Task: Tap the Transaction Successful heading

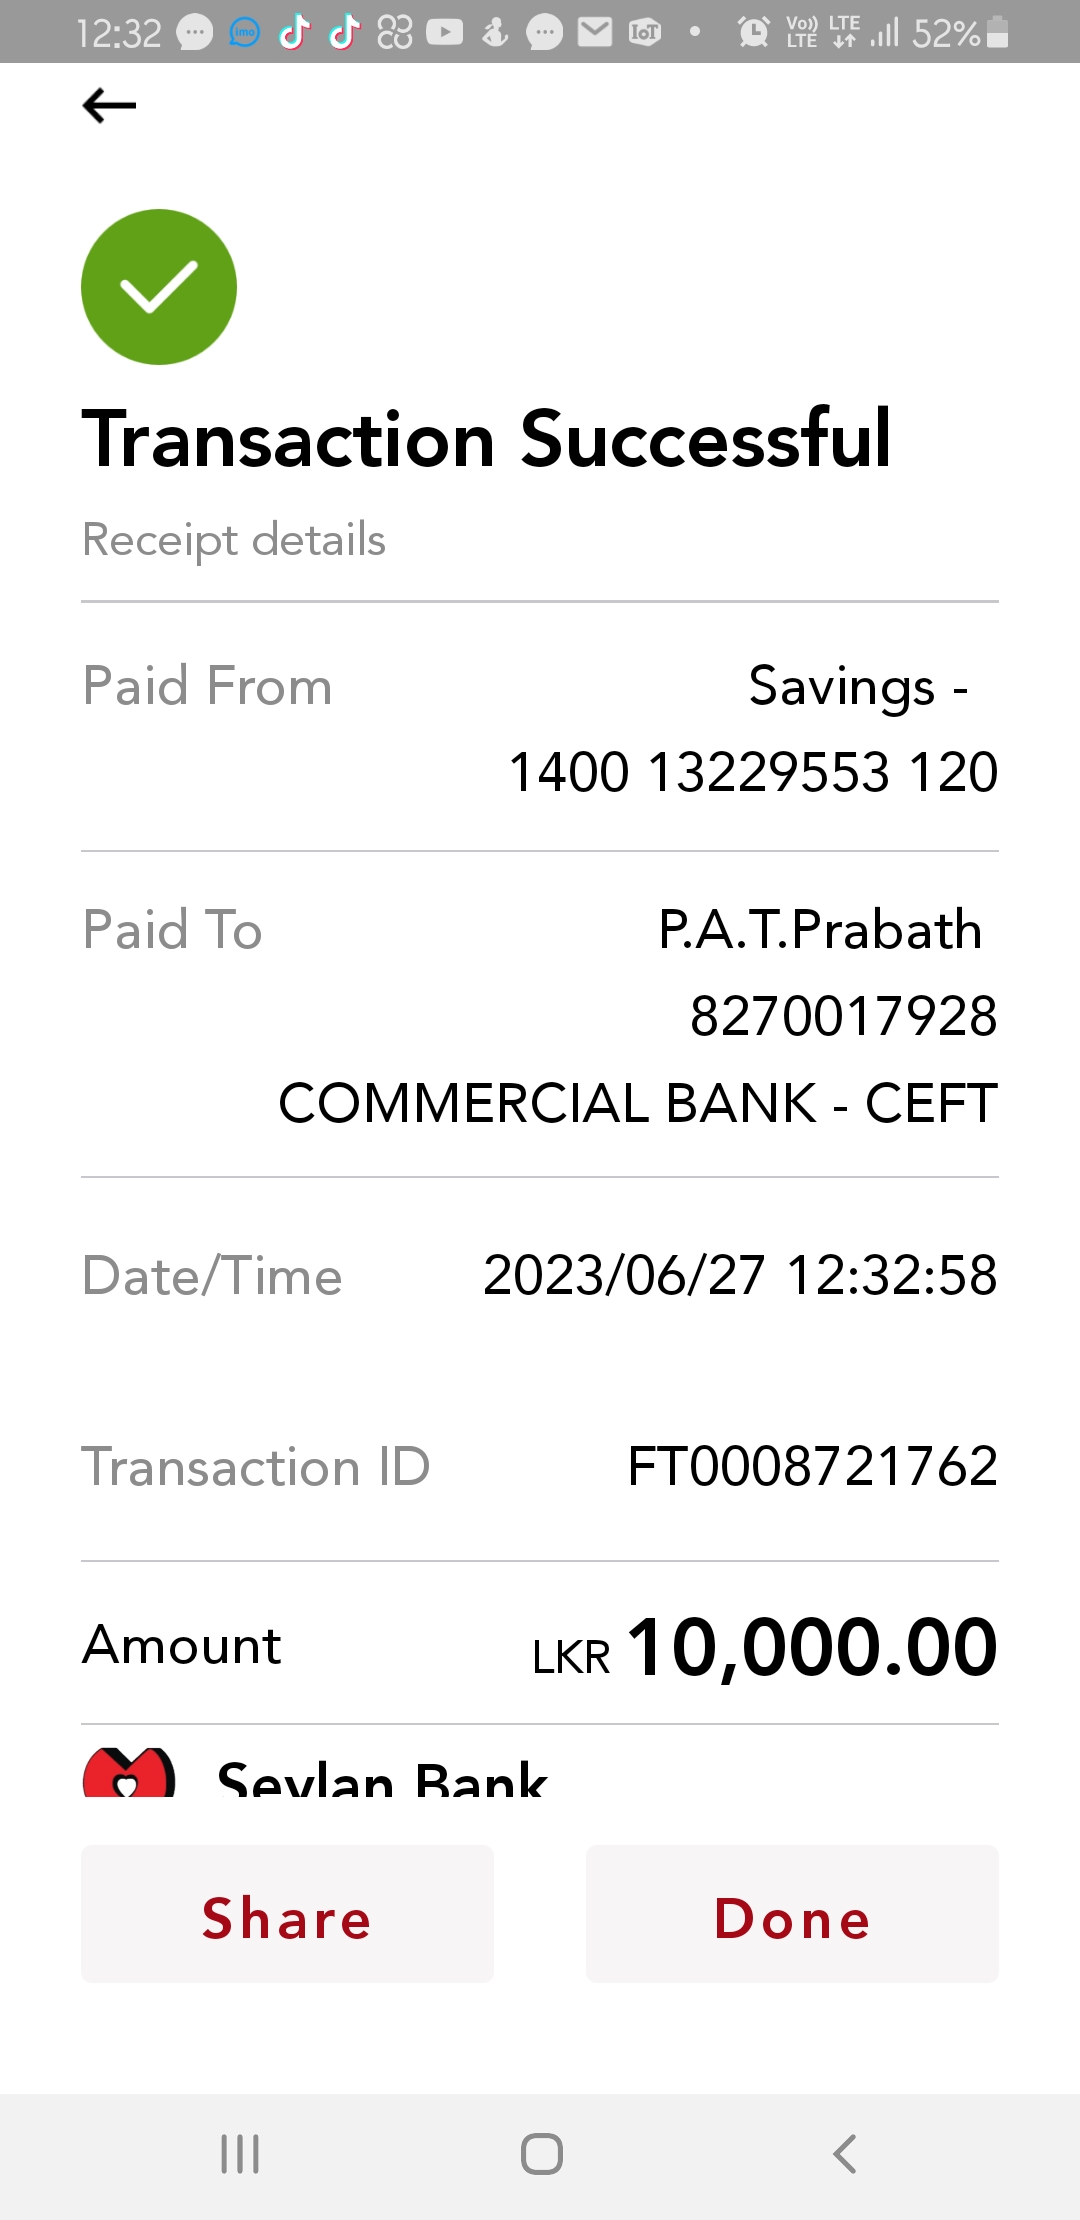Action: (487, 439)
